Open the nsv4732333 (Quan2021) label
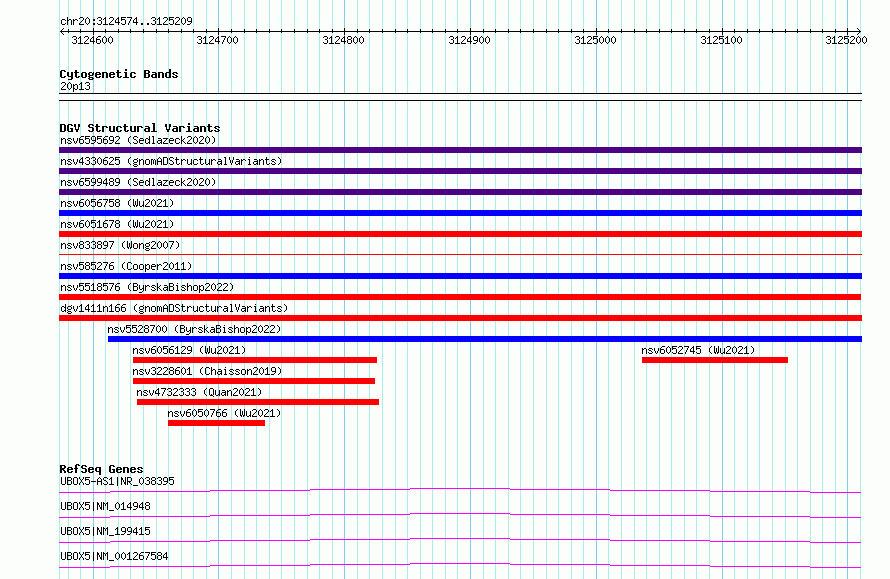The height and width of the screenshot is (579, 890). click(x=199, y=392)
